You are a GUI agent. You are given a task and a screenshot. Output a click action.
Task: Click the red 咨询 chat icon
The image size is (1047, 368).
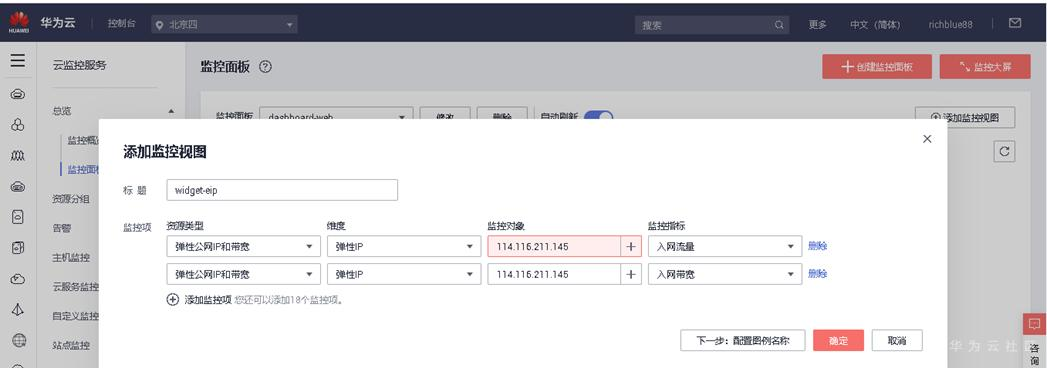(x=1034, y=325)
